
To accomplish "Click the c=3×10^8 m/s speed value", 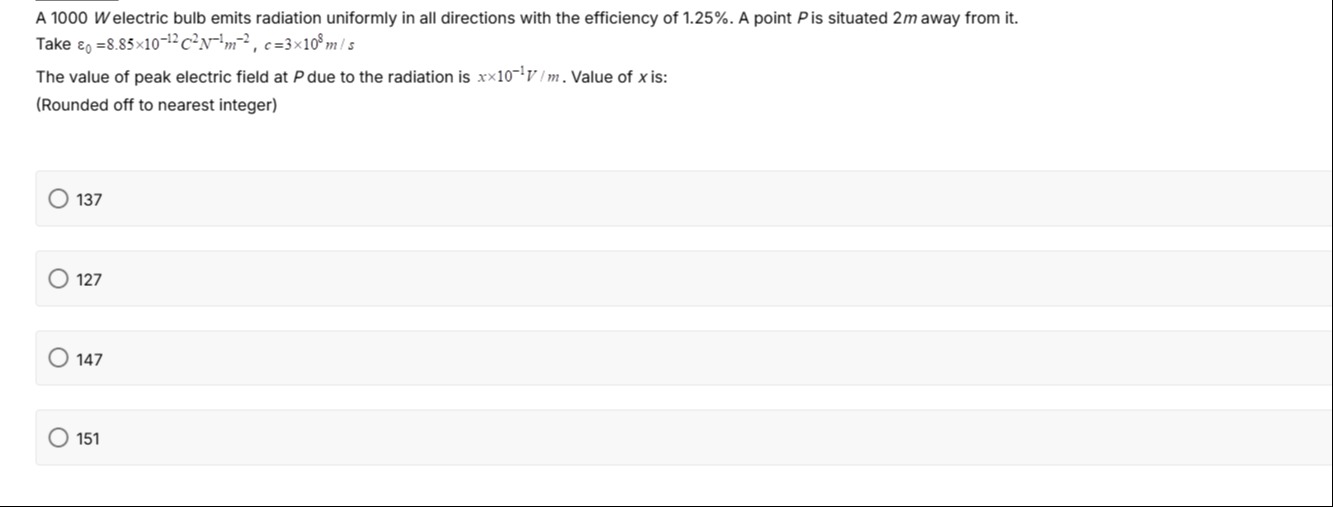I will pos(310,45).
